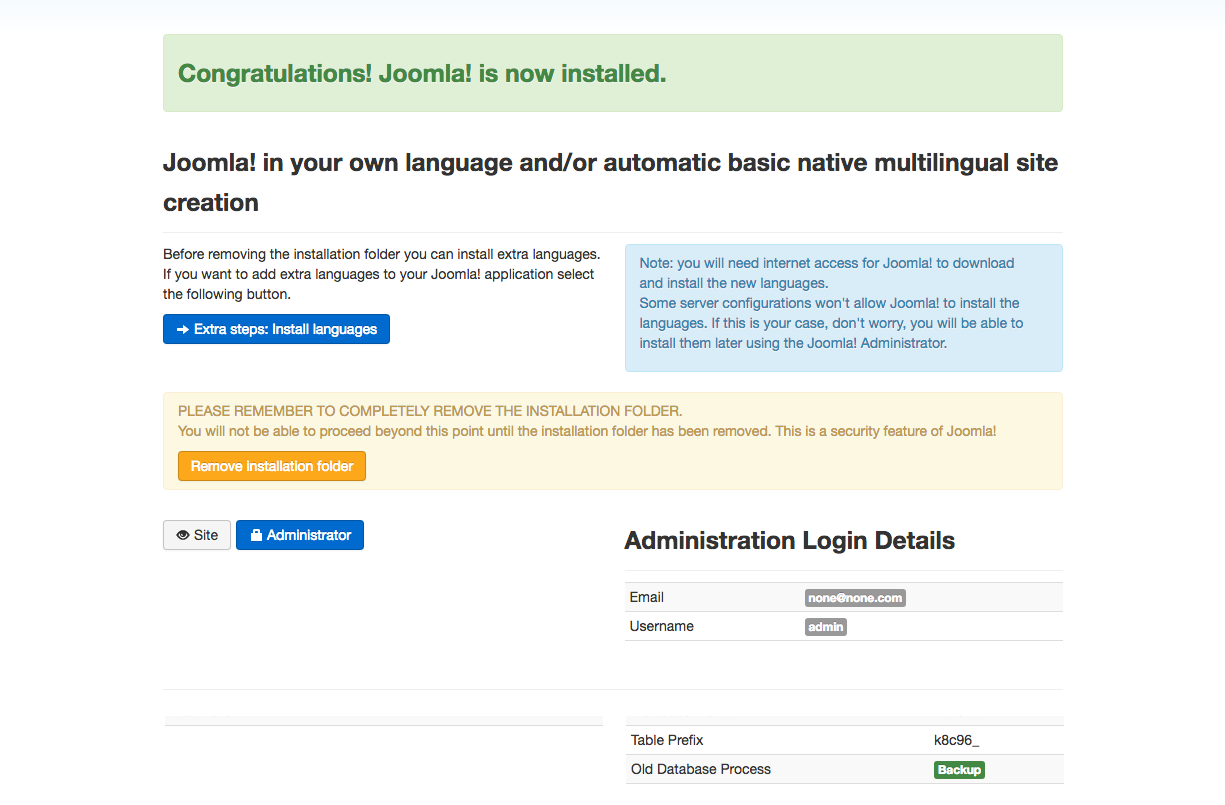The image size is (1225, 805).
Task: Click the Remove installation folder button
Action: tap(272, 466)
